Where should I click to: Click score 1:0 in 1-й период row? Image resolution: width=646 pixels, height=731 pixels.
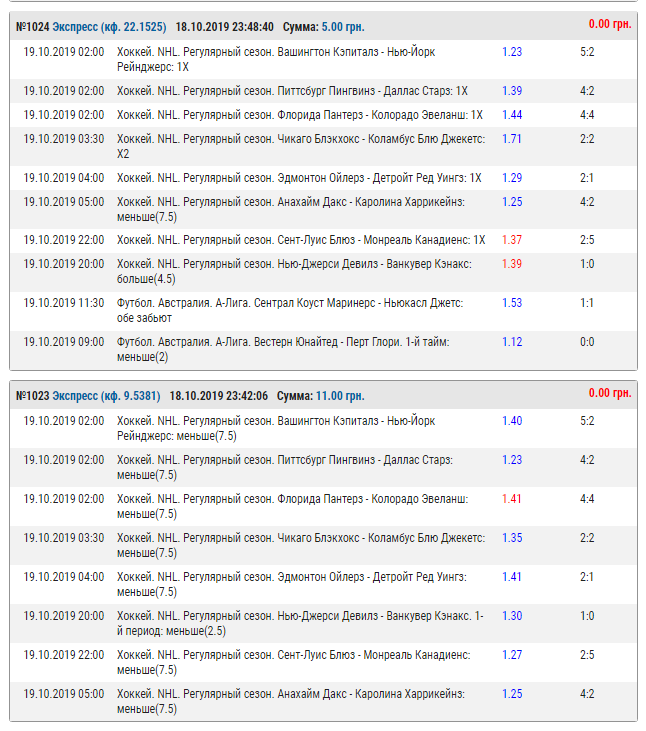587,616
